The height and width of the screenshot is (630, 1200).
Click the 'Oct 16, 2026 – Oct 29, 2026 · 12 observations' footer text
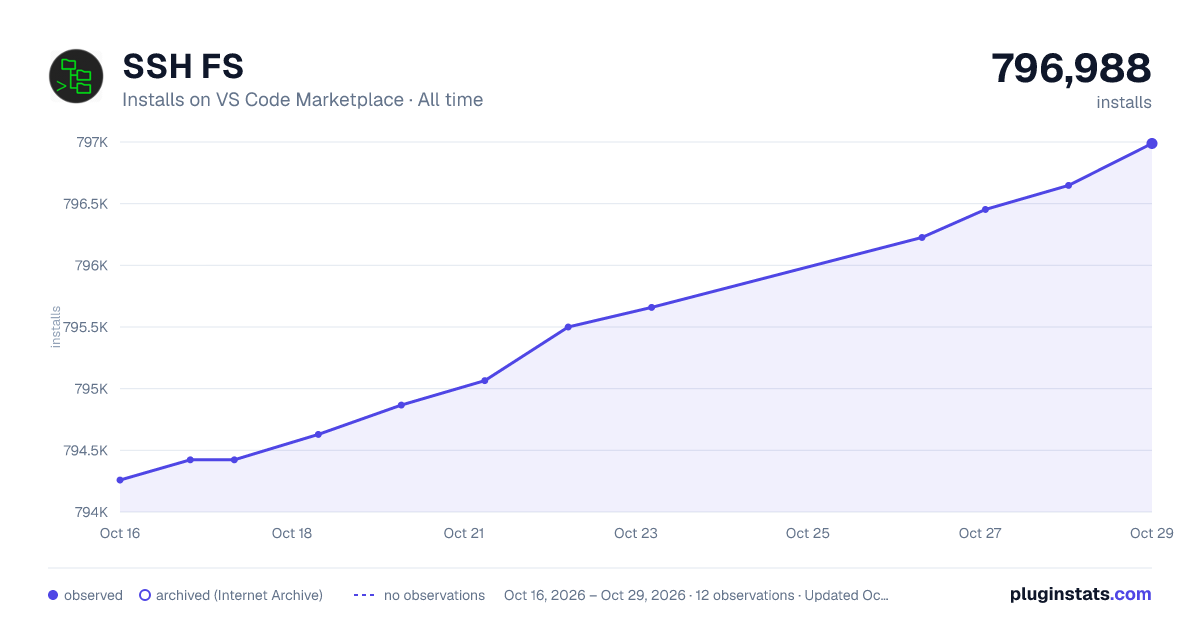(649, 595)
